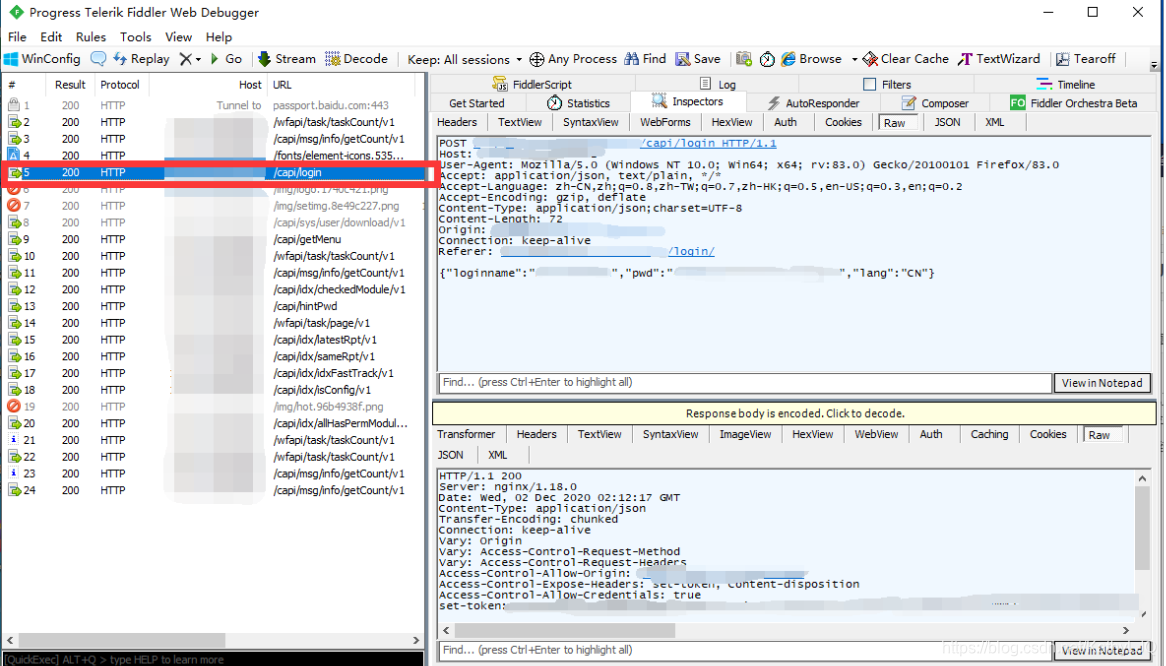The width and height of the screenshot is (1166, 666).
Task: Click session list horizontal scrollbar right arrow
Action: [416, 640]
